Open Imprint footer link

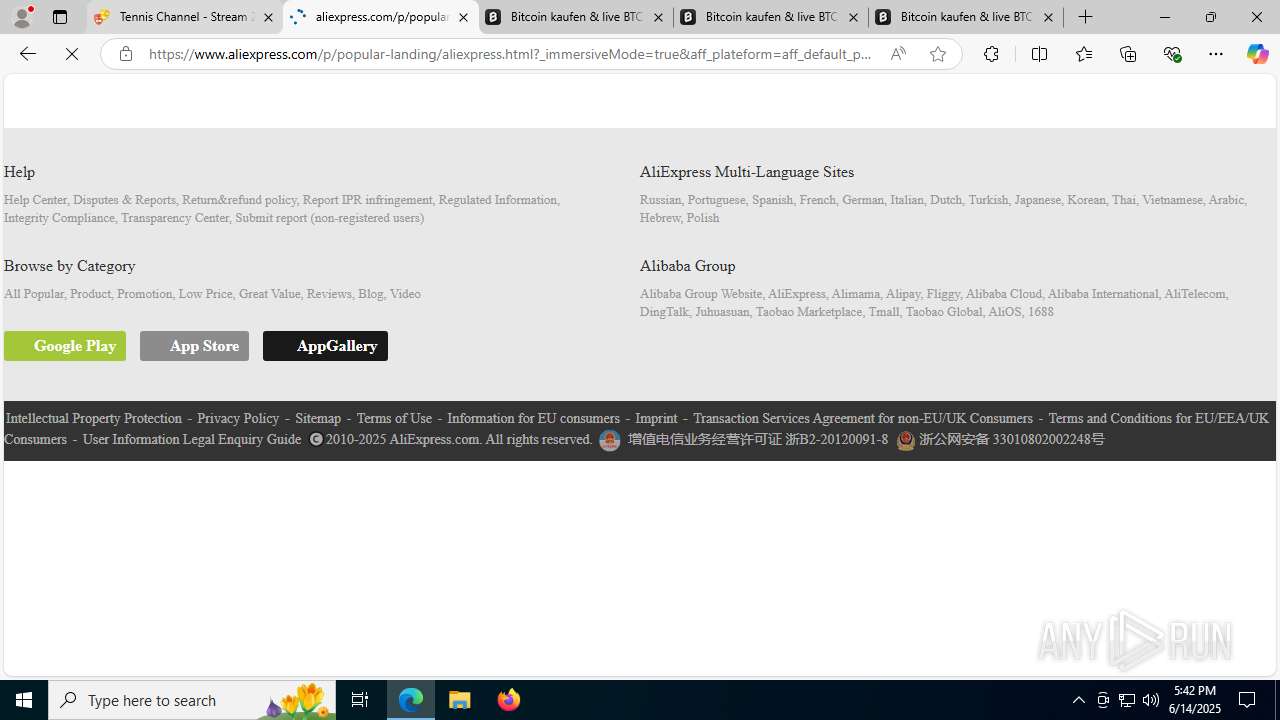point(656,419)
